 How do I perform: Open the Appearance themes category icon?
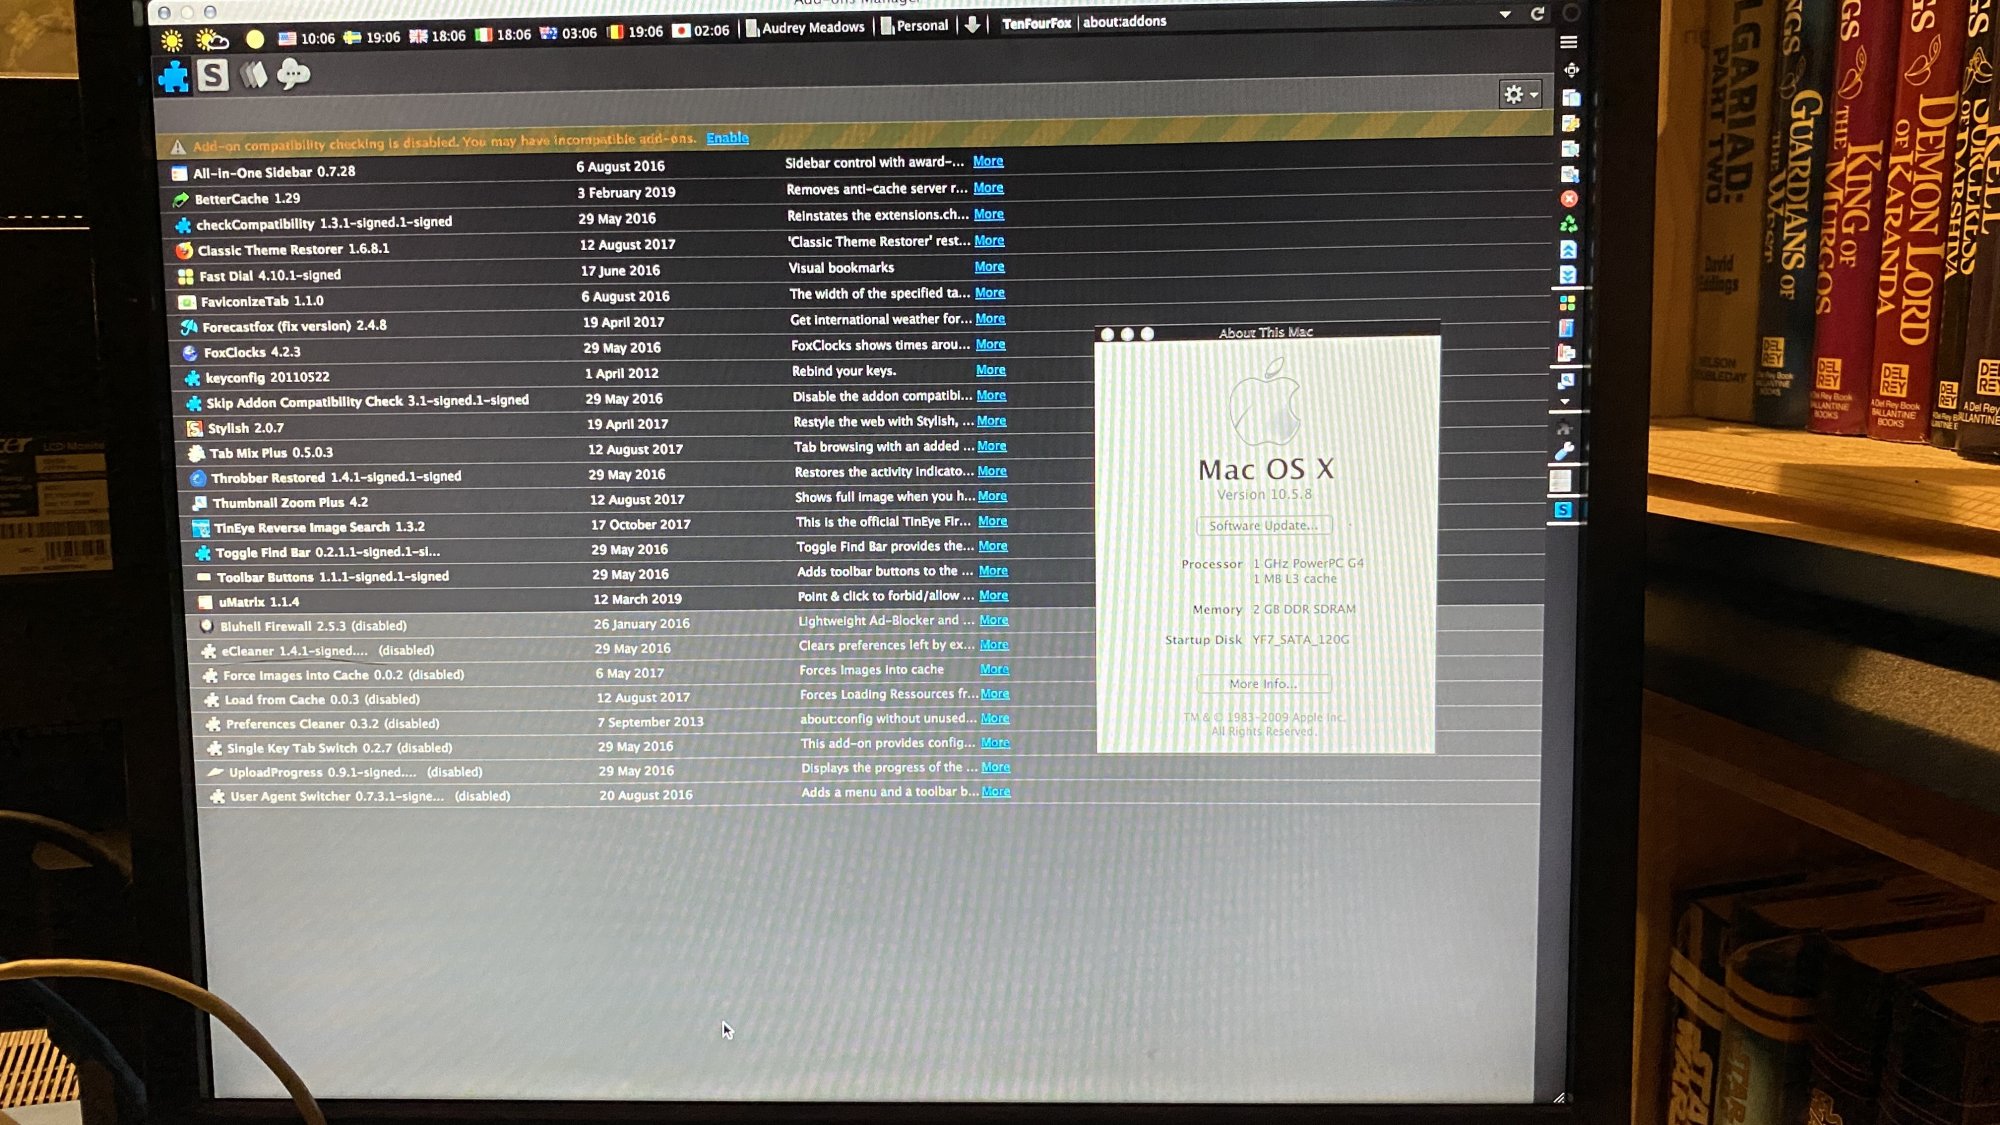pyautogui.click(x=254, y=74)
